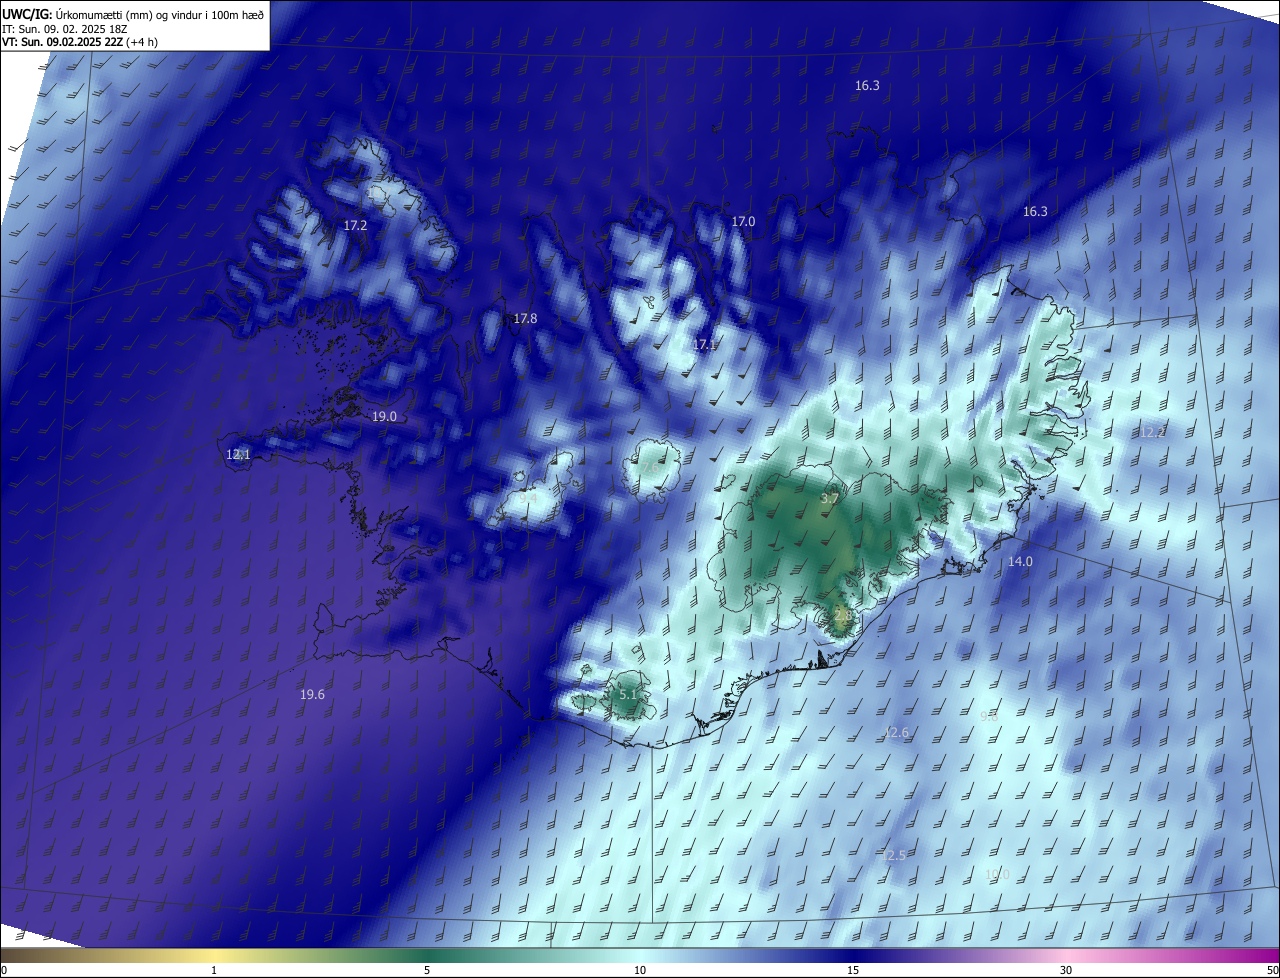Click the 0 tick on the color scale
This screenshot has width=1280, height=978.
coord(4,970)
